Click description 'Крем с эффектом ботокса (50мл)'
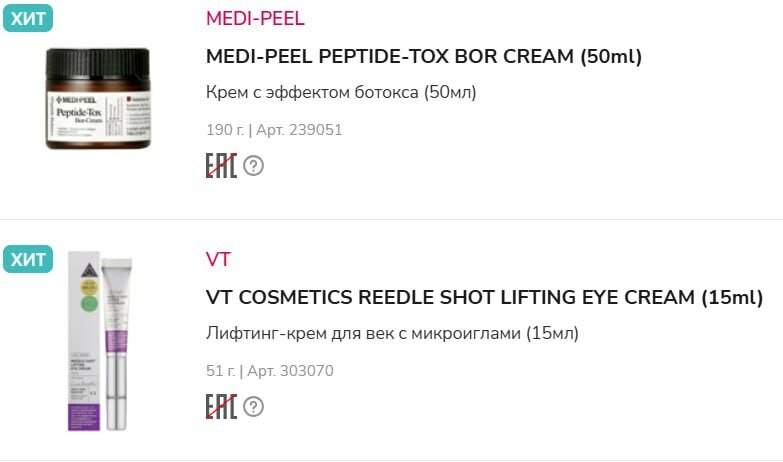The width and height of the screenshot is (783, 462). [x=341, y=93]
